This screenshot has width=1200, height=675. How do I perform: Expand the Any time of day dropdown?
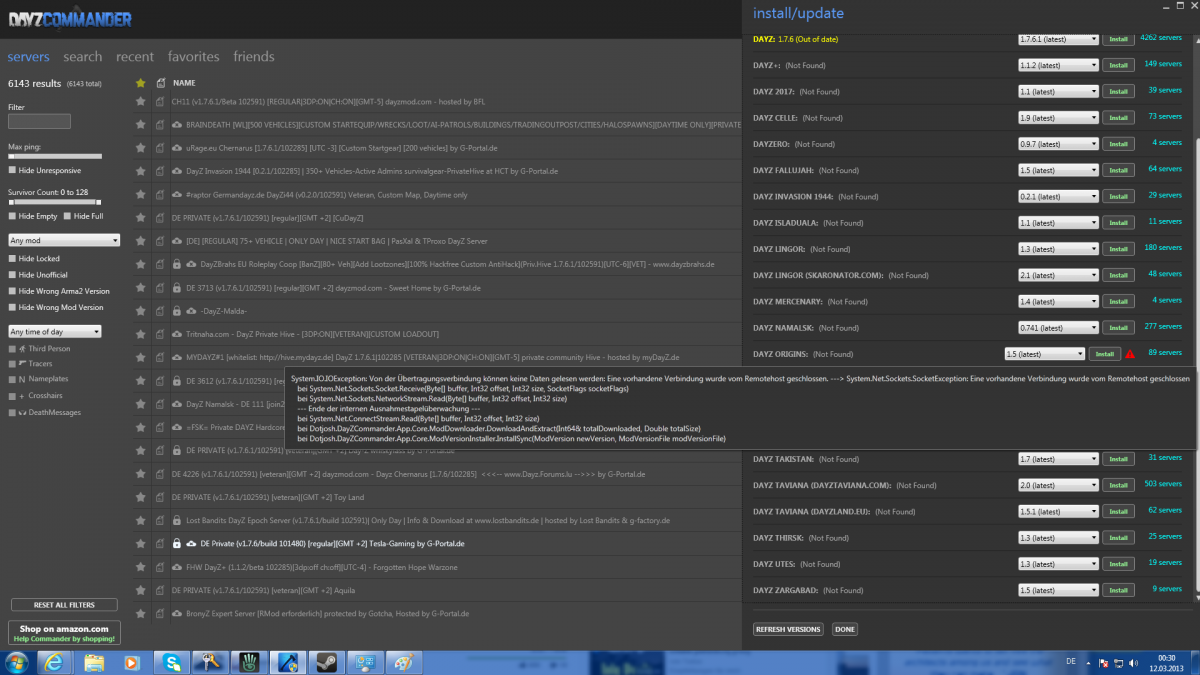pyautogui.click(x=55, y=331)
